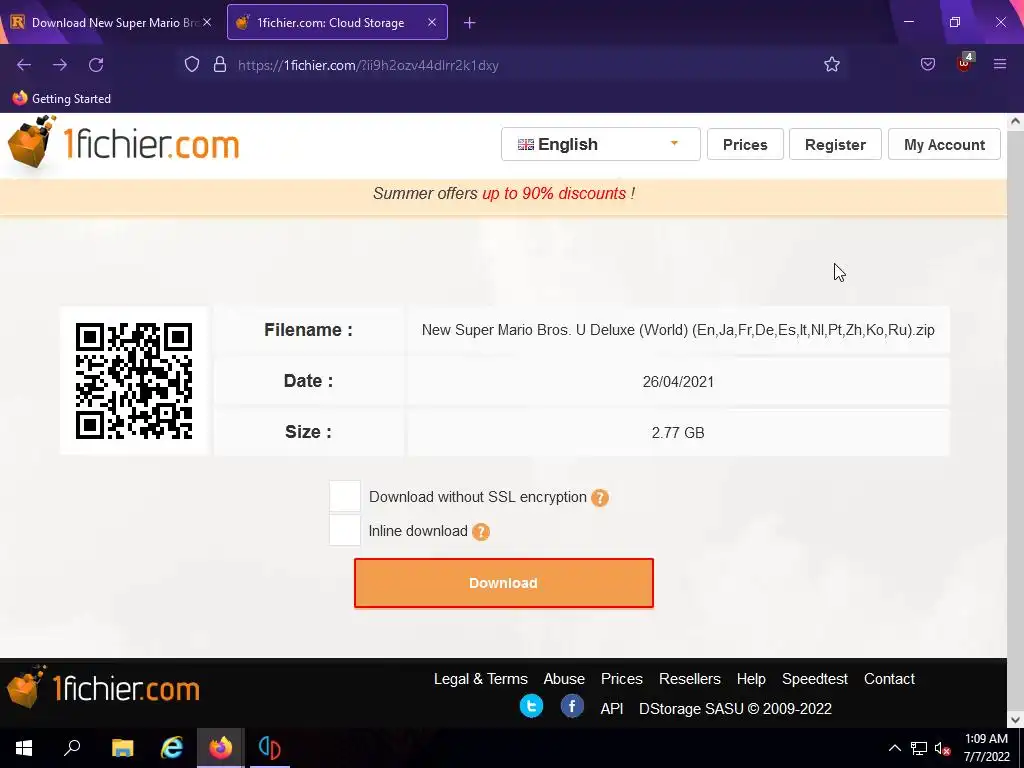The height and width of the screenshot is (768, 1024).
Task: Open the uBlock extension icon
Action: pyautogui.click(x=965, y=63)
